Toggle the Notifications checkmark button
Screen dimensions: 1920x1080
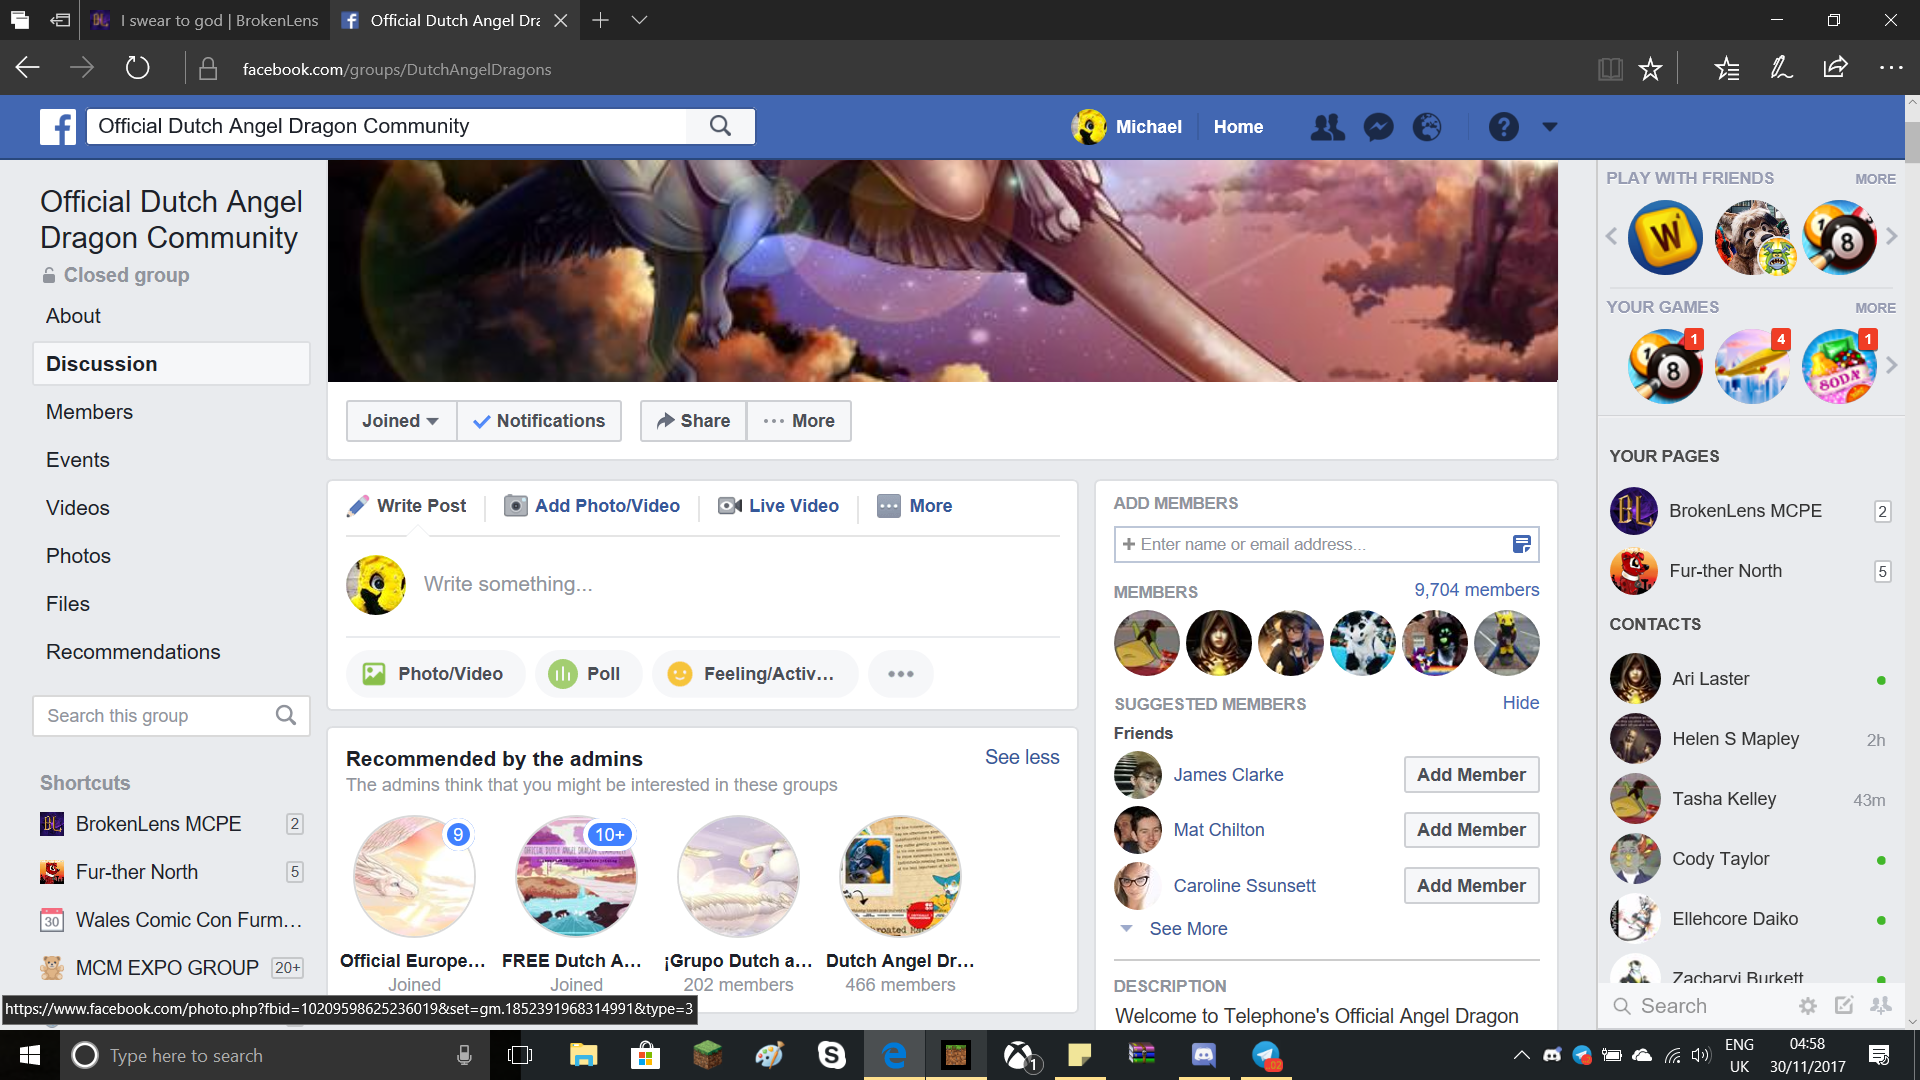539,421
